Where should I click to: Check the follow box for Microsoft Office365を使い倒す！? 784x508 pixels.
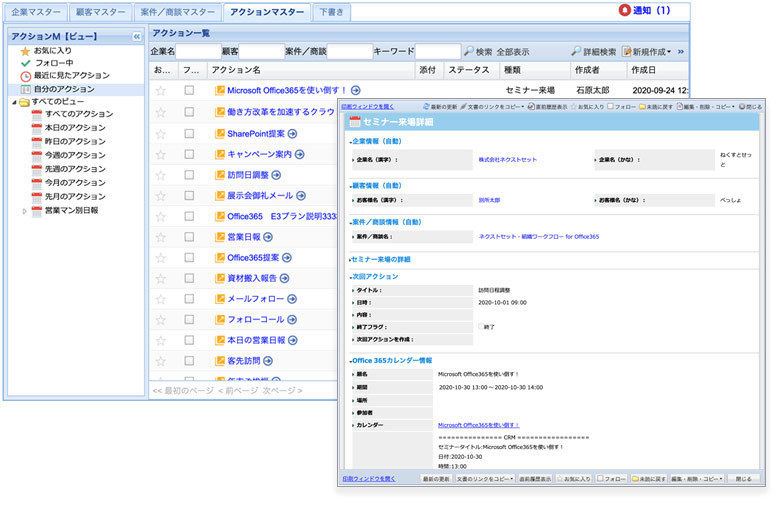[x=189, y=90]
